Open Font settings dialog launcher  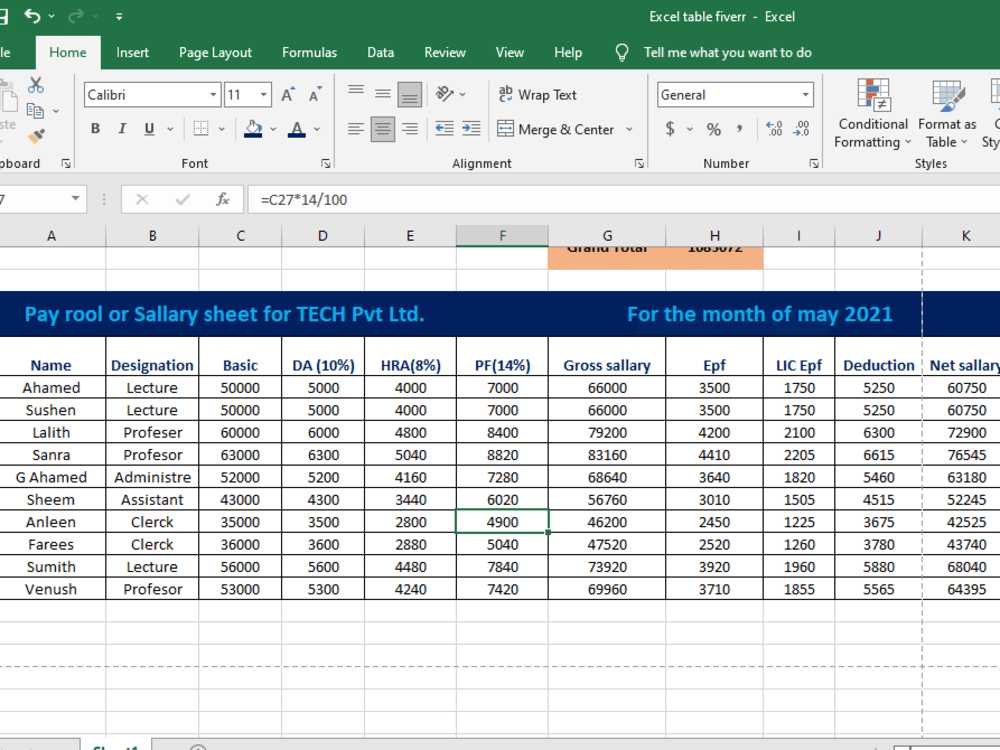[x=326, y=164]
